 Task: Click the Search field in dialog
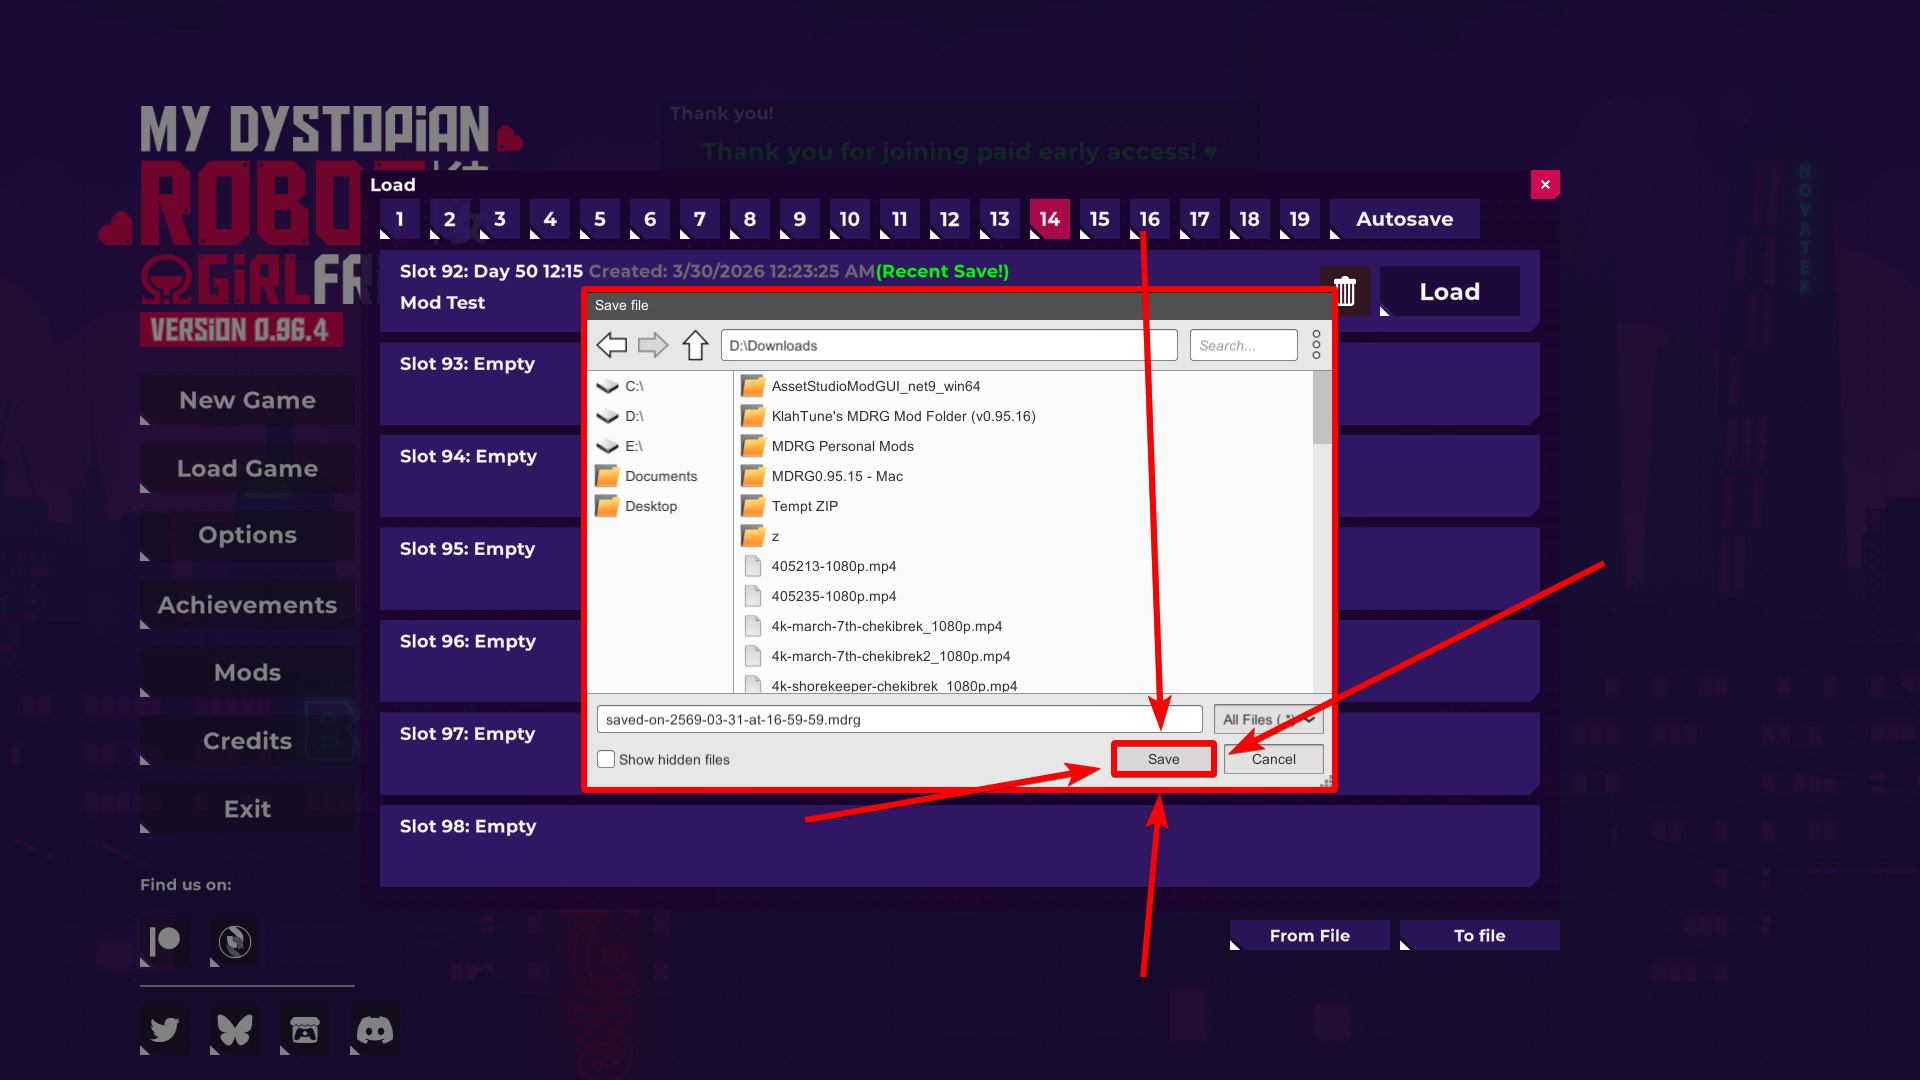[1242, 345]
